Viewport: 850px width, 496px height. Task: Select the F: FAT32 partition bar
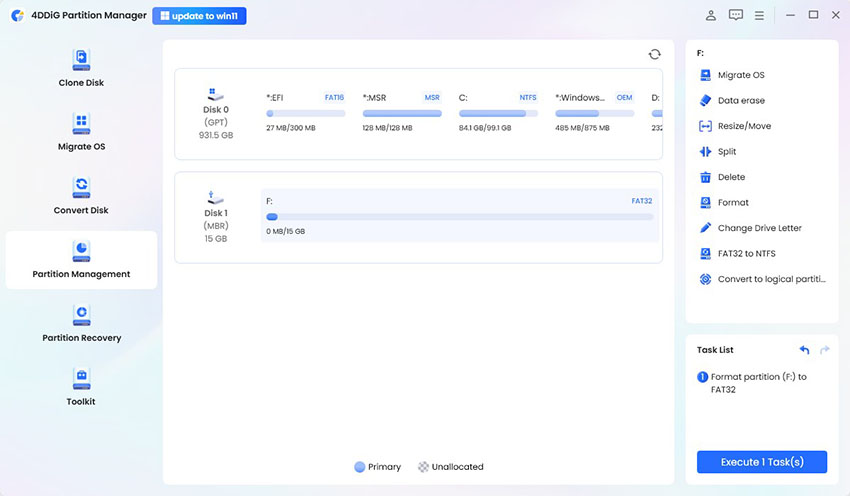click(x=459, y=216)
